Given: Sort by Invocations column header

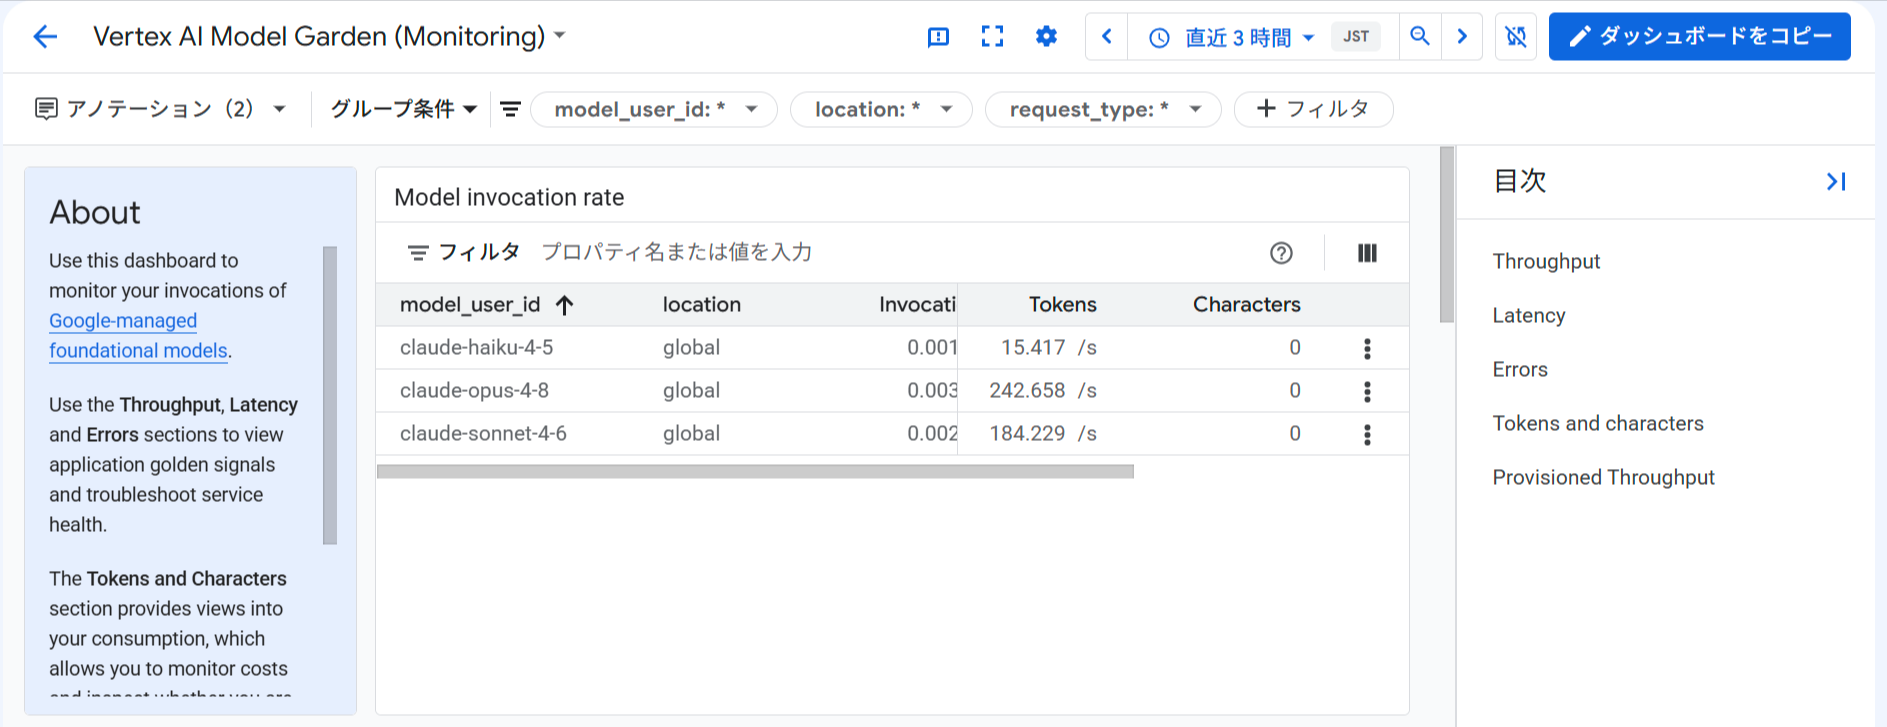Looking at the screenshot, I should [x=917, y=305].
